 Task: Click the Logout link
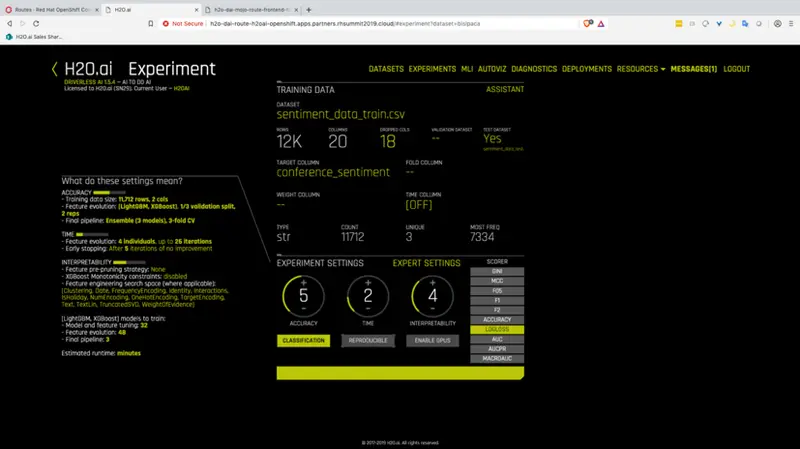pos(737,69)
